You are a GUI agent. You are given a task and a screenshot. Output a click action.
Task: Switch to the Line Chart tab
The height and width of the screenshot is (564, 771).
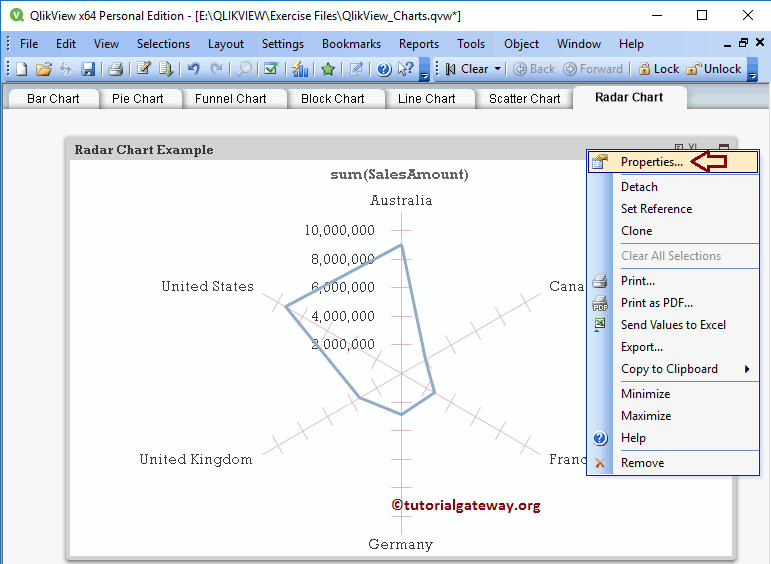[x=426, y=98]
